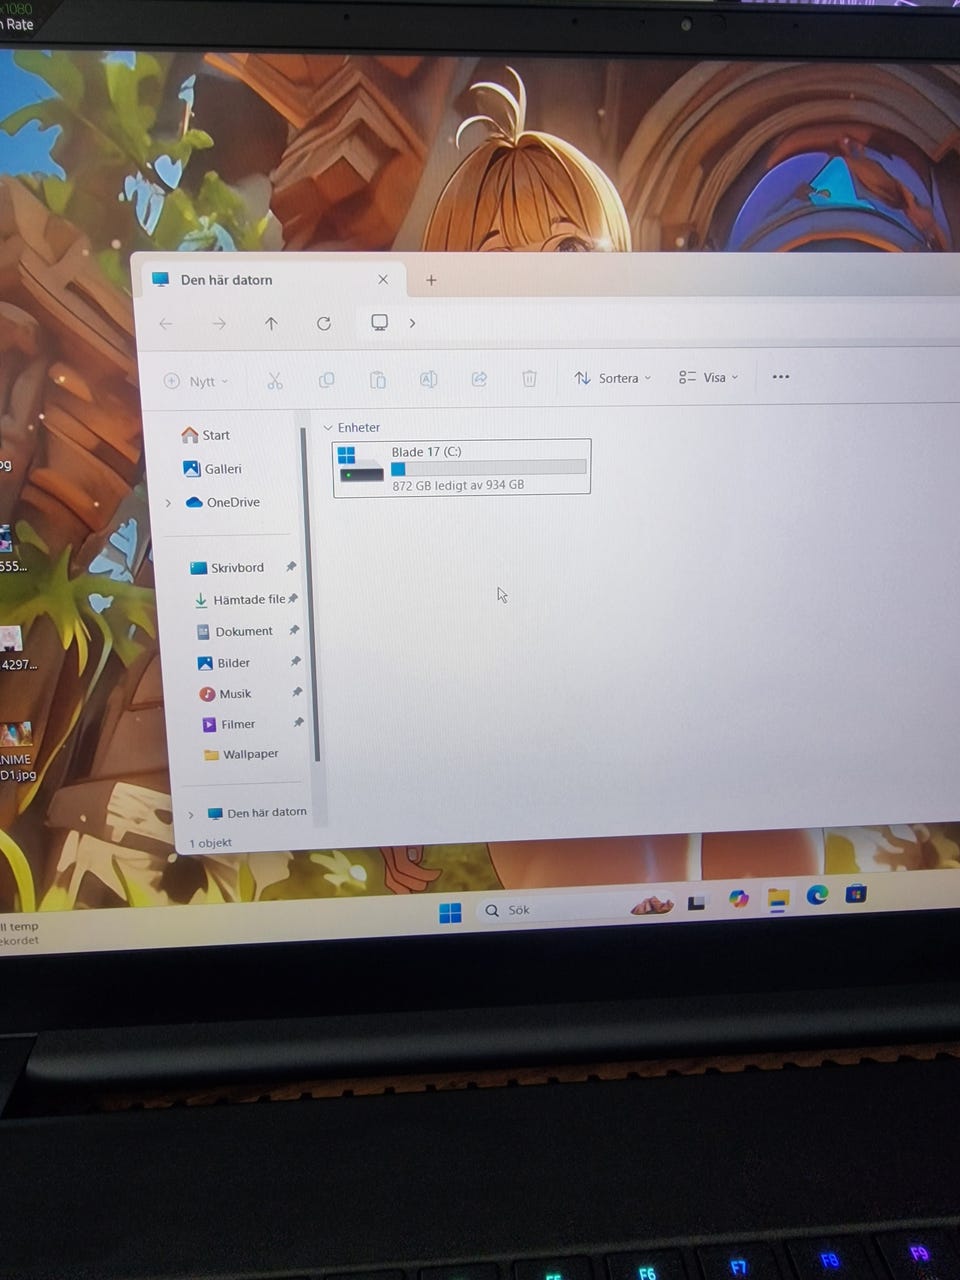Click the Share icon in toolbar

[x=479, y=379]
